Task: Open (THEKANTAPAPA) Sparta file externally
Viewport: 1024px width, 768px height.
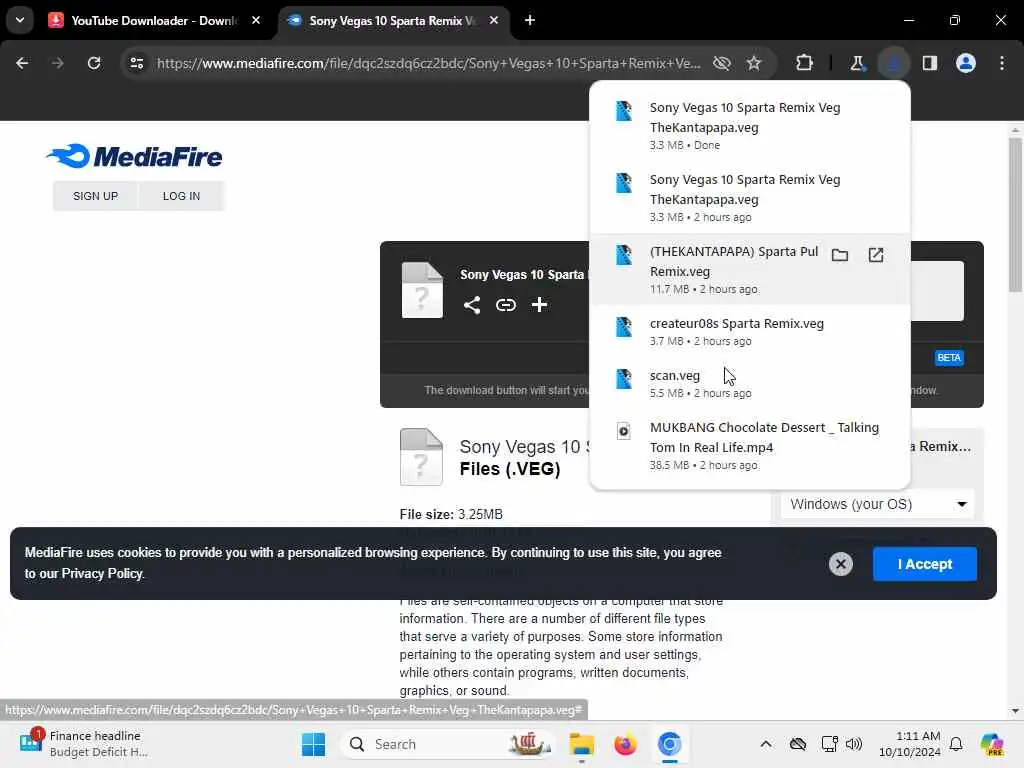Action: tap(876, 255)
